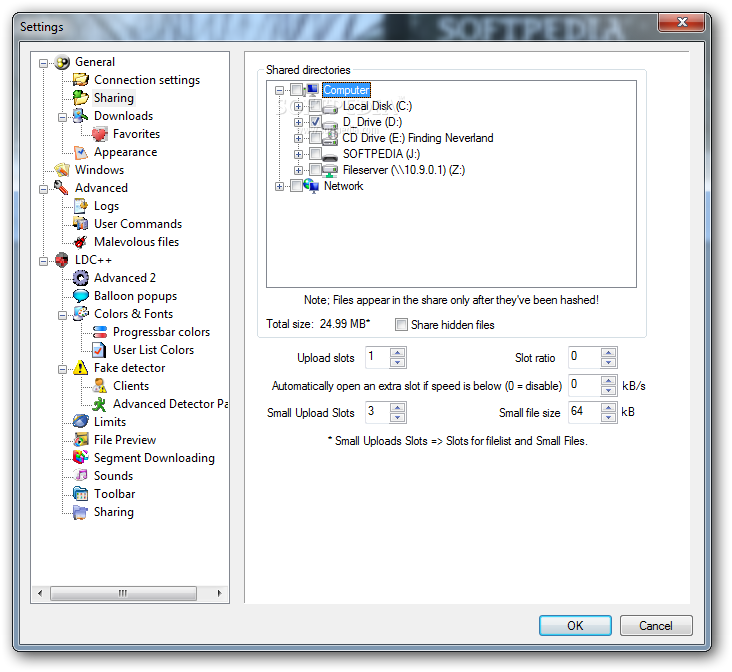
Task: Collapse the Fake detector node
Action: [63, 369]
